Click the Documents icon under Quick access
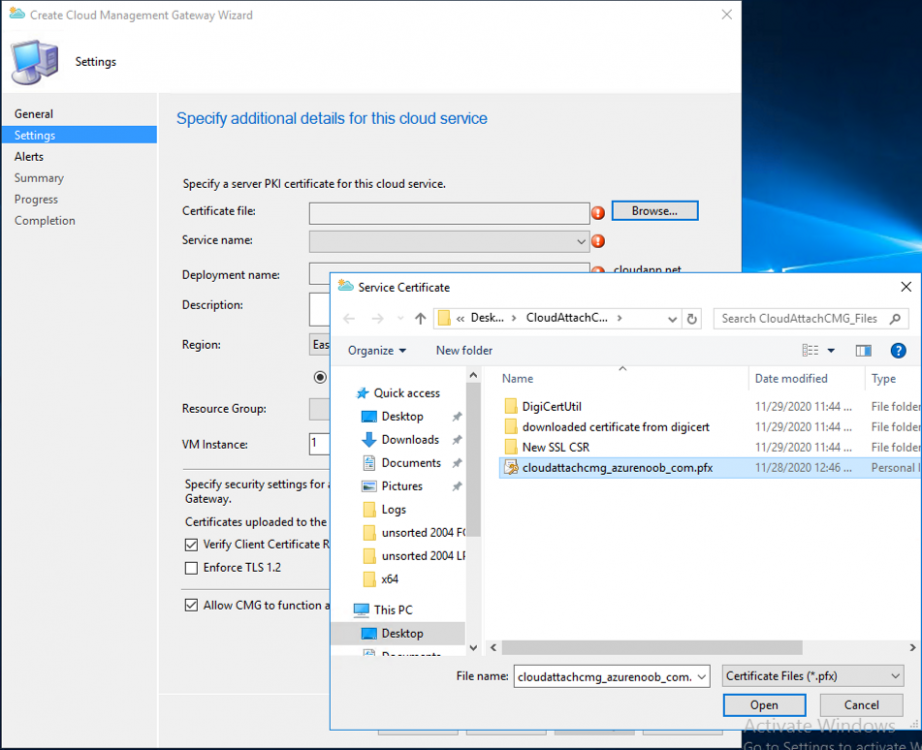The width and height of the screenshot is (922, 750). [x=369, y=463]
